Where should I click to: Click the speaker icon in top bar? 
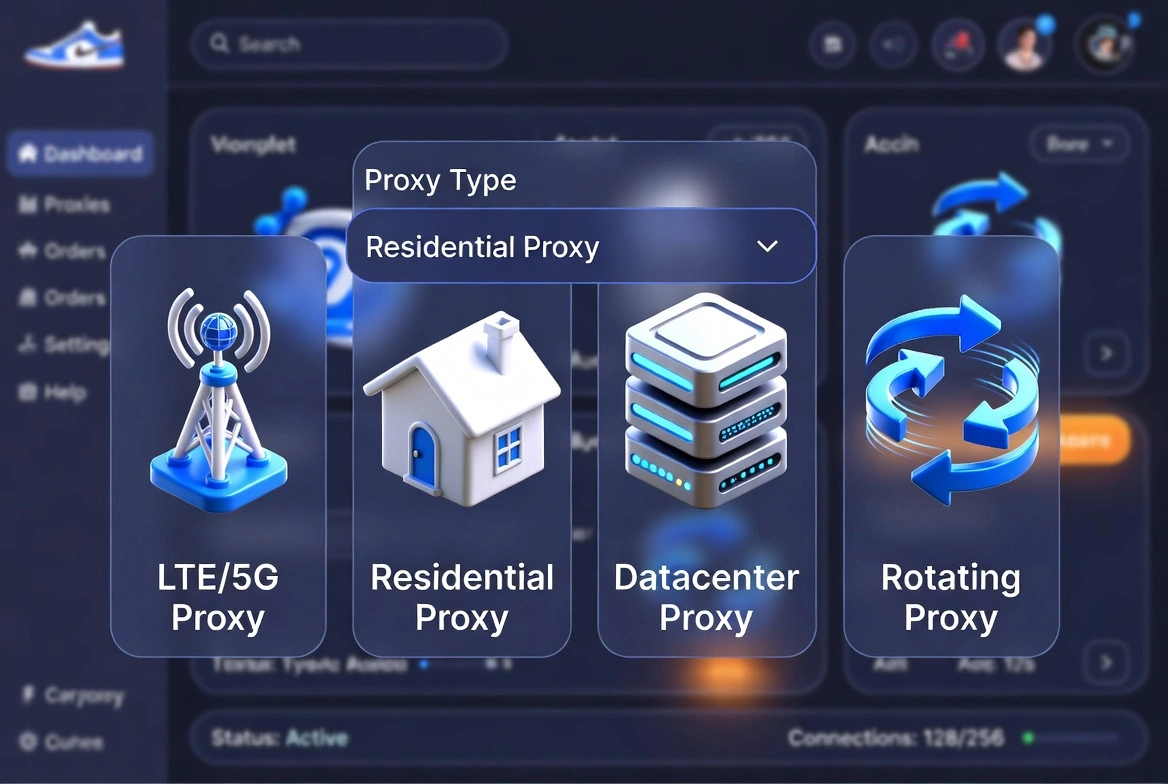pos(894,45)
